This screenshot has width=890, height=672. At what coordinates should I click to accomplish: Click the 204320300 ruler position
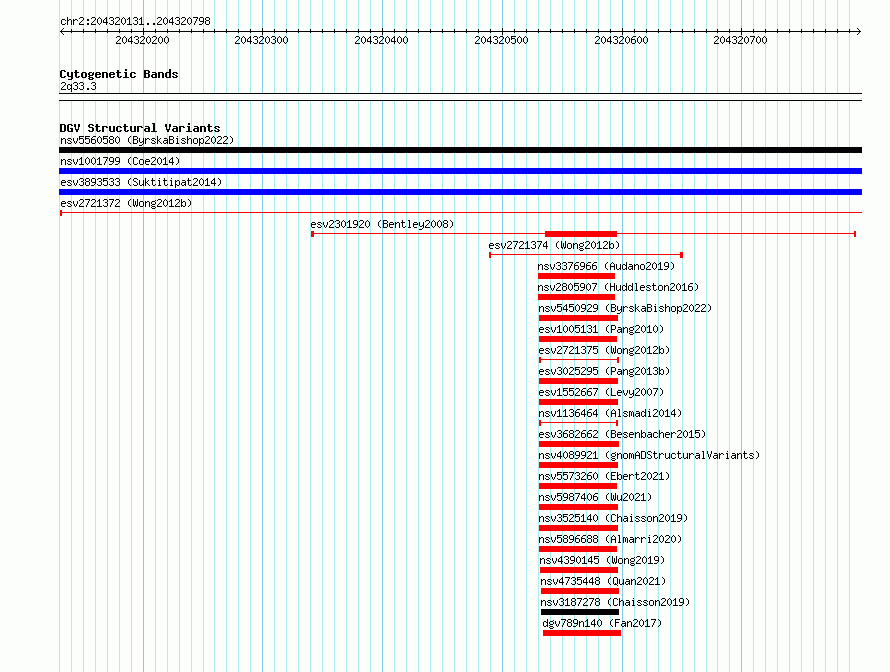(x=262, y=40)
